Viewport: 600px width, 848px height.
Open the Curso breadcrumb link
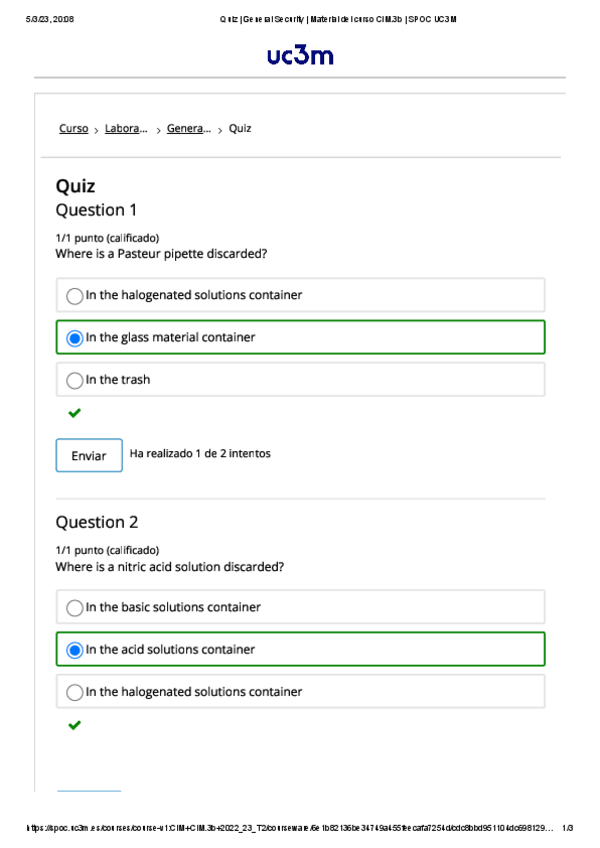pos(73,129)
